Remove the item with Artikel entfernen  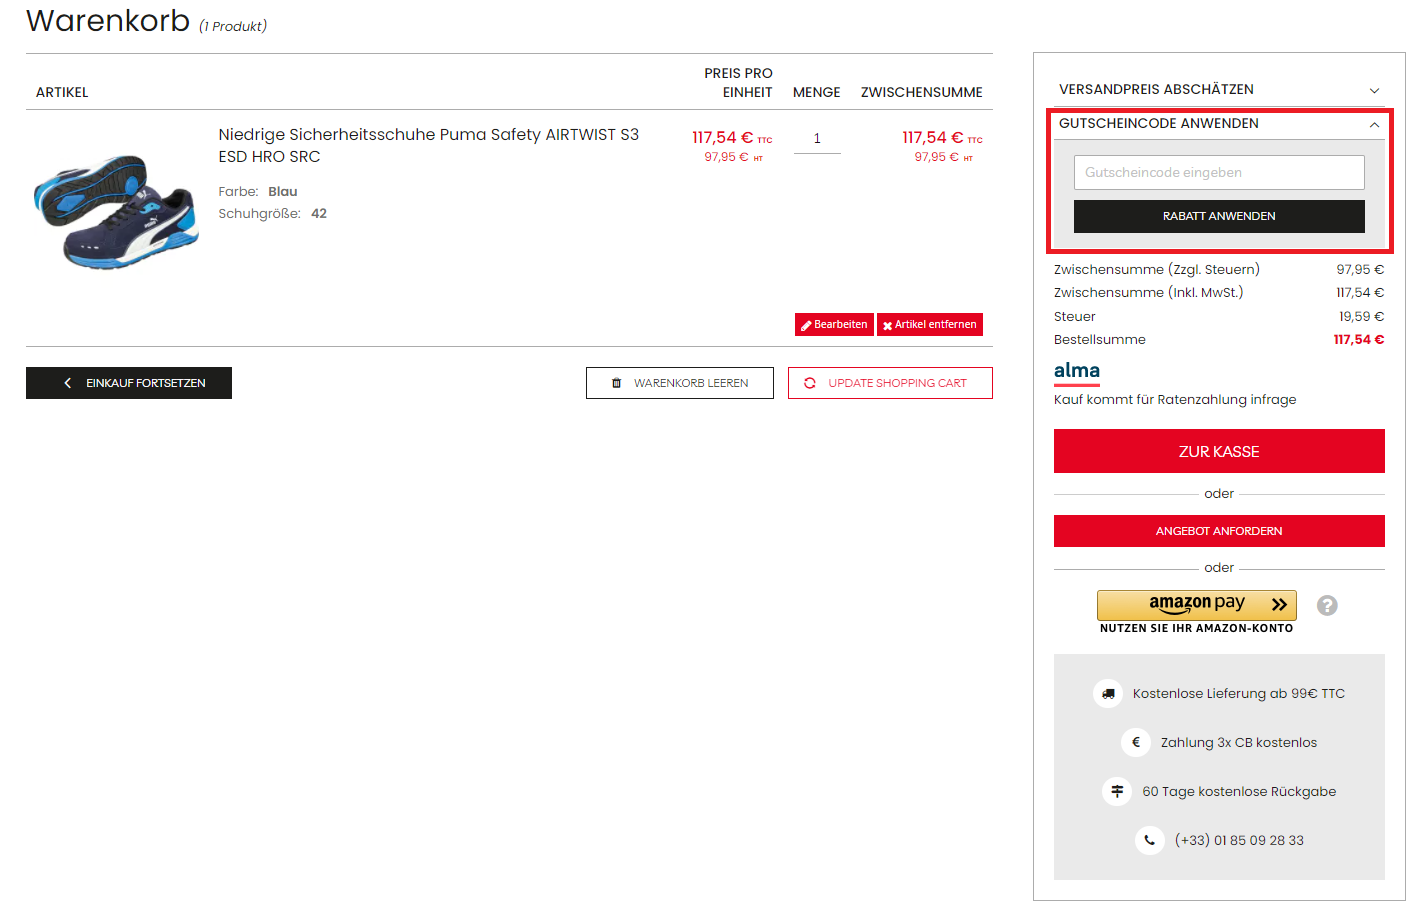pyautogui.click(x=930, y=324)
